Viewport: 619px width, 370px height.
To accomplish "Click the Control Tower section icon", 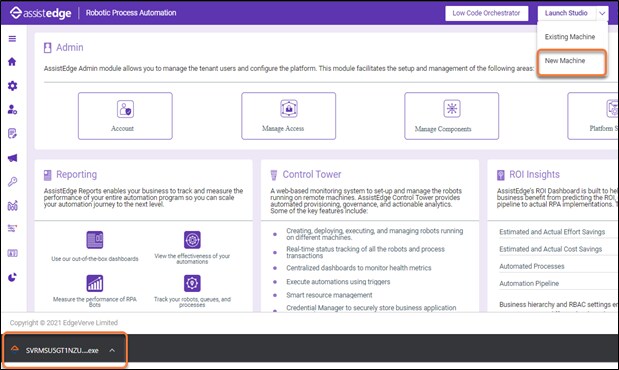I will pyautogui.click(x=274, y=175).
